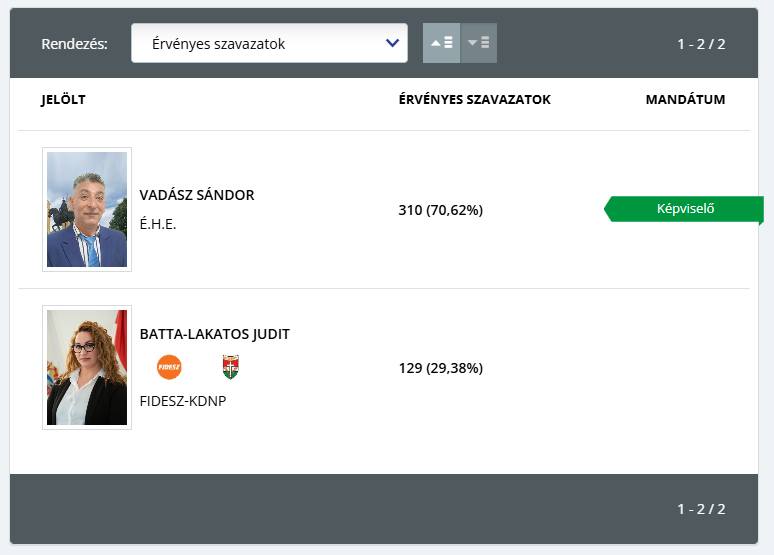The image size is (774, 555).
Task: Click the ÉRVÉNYES SZAVAZATOK column header
Action: [474, 100]
